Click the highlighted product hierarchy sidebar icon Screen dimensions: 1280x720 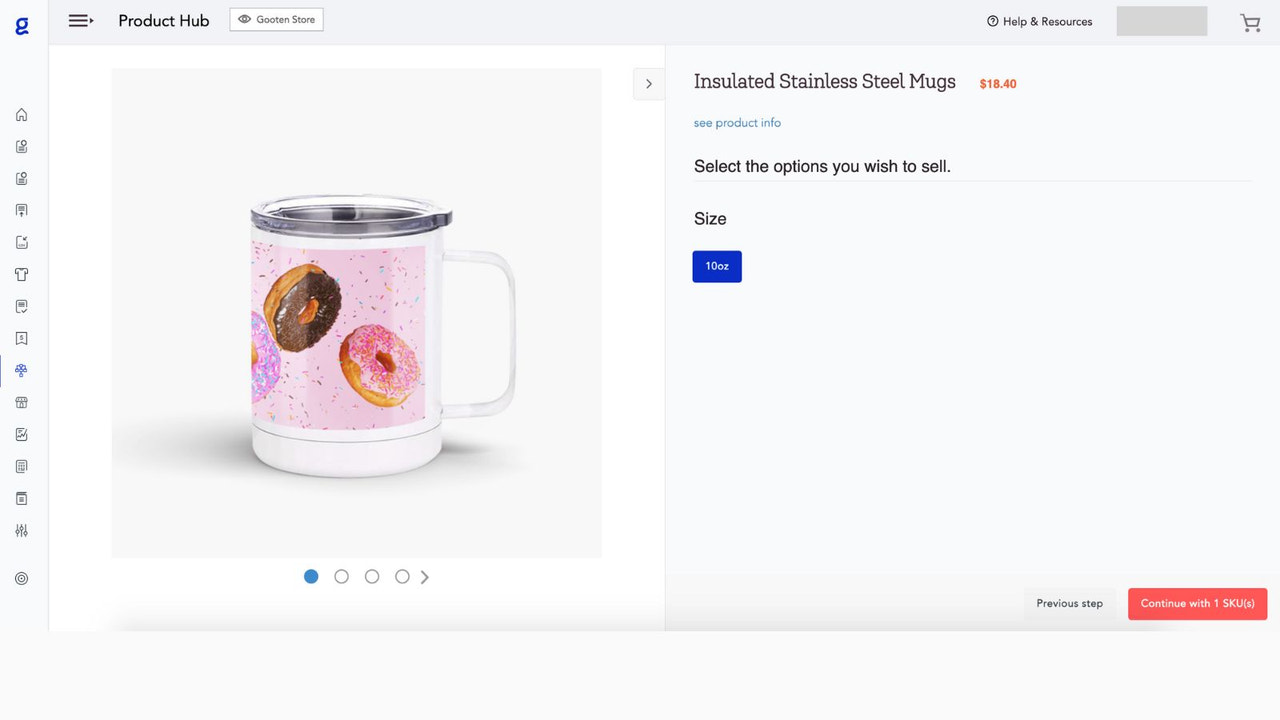21,370
